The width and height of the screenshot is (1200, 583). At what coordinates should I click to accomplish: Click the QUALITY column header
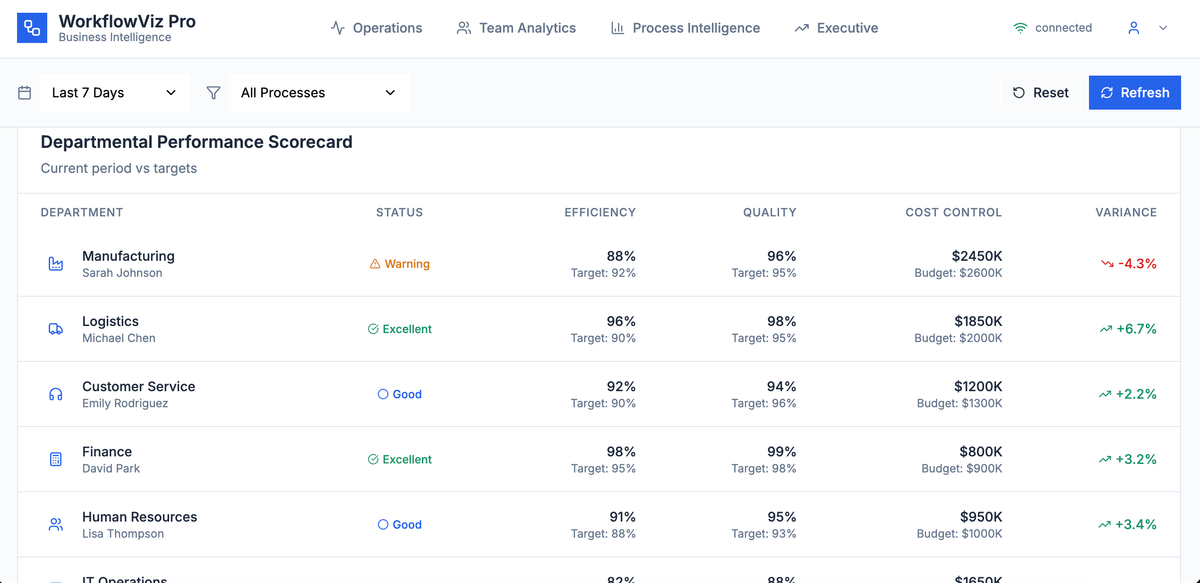(x=770, y=212)
